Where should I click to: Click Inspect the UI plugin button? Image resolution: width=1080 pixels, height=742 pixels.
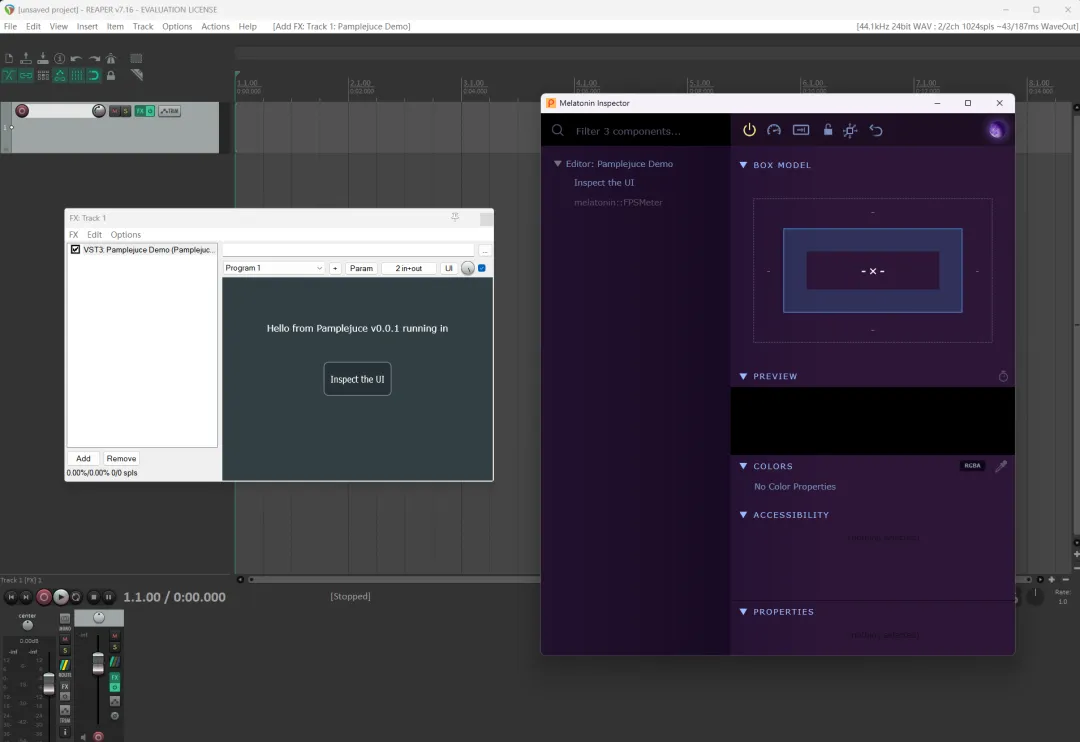click(x=357, y=379)
